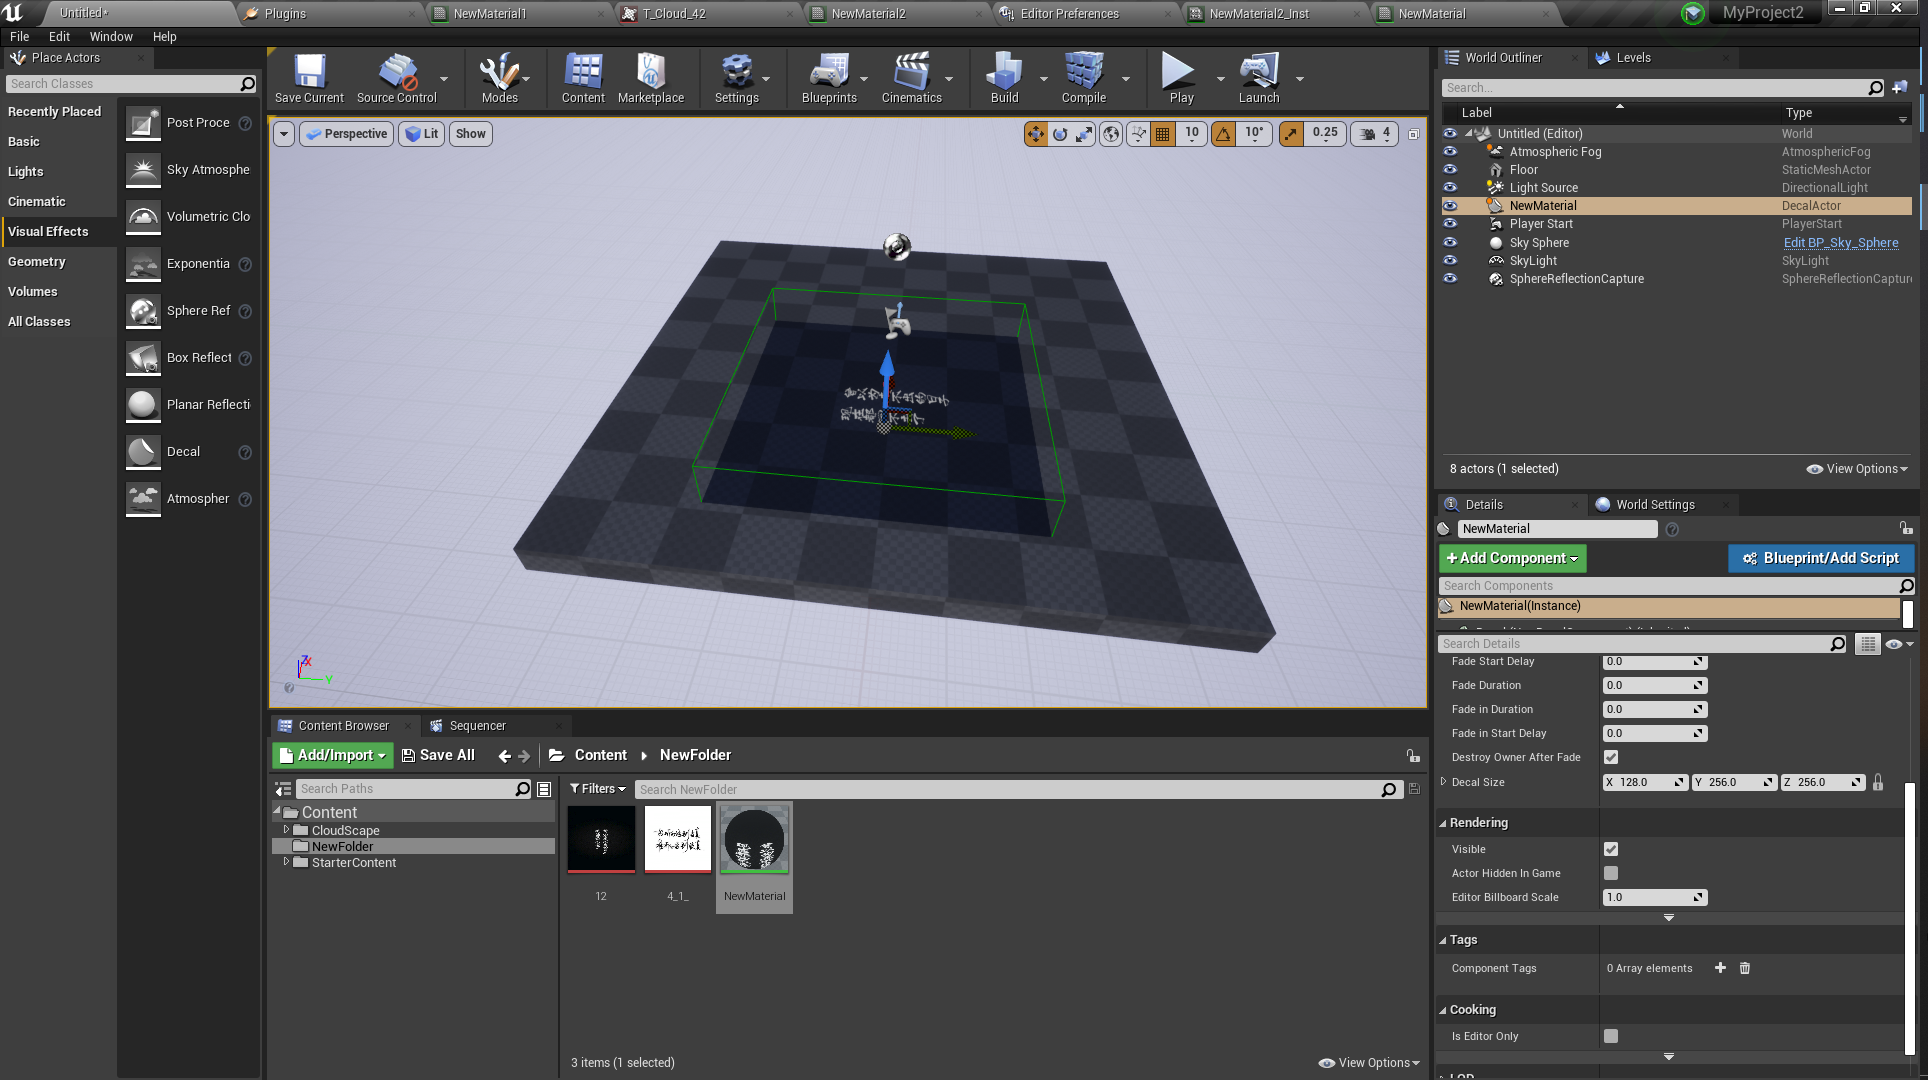Click Save All button
Image resolution: width=1928 pixels, height=1080 pixels.
[x=438, y=756]
